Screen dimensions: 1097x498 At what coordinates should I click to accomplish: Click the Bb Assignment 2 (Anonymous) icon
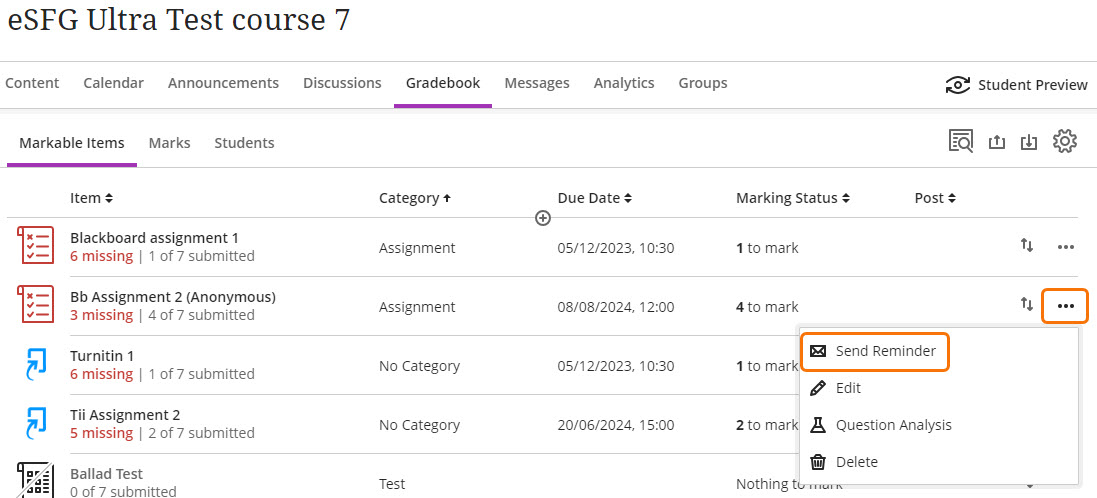[35, 304]
